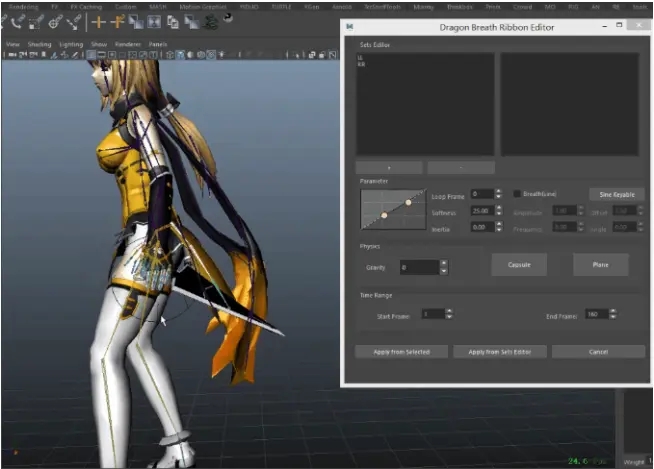This screenshot has width=654, height=469.
Task: Decrease Loop Frame with down arrow
Action: (498, 197)
